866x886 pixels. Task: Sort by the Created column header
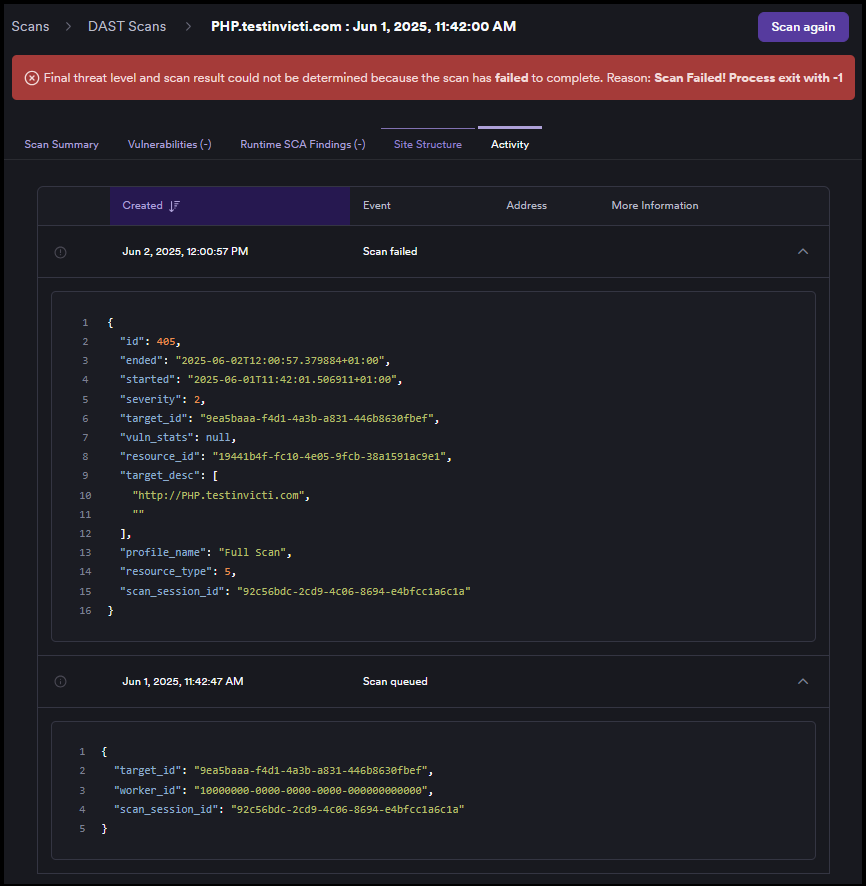click(x=230, y=206)
